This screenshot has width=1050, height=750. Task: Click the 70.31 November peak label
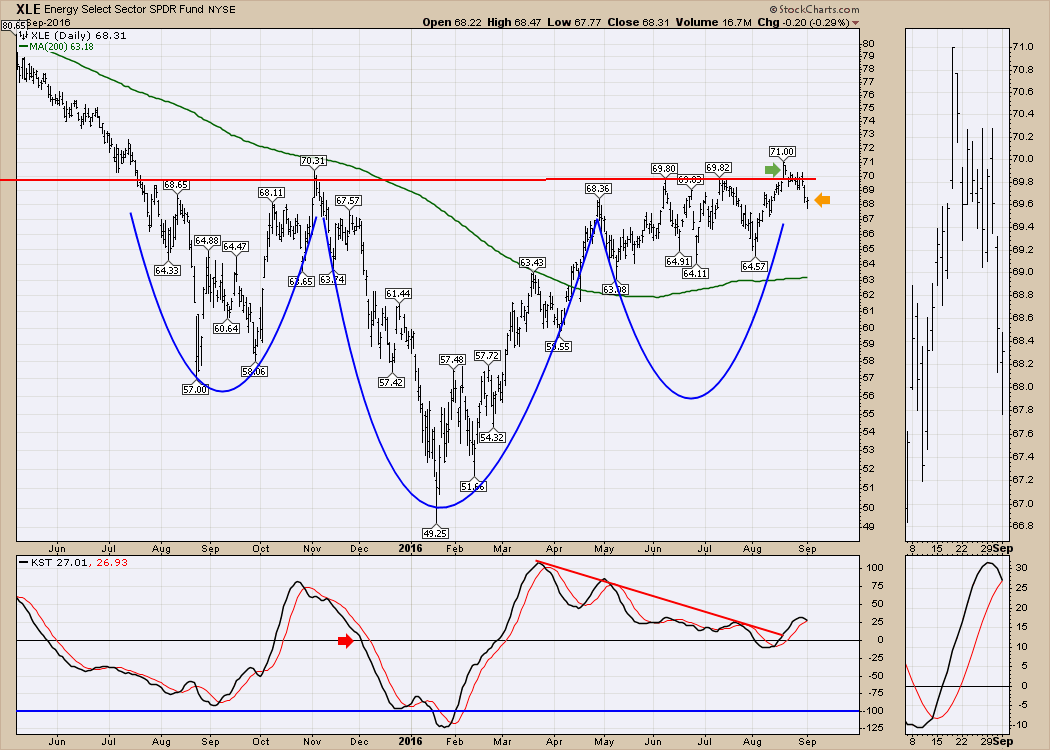pyautogui.click(x=313, y=160)
